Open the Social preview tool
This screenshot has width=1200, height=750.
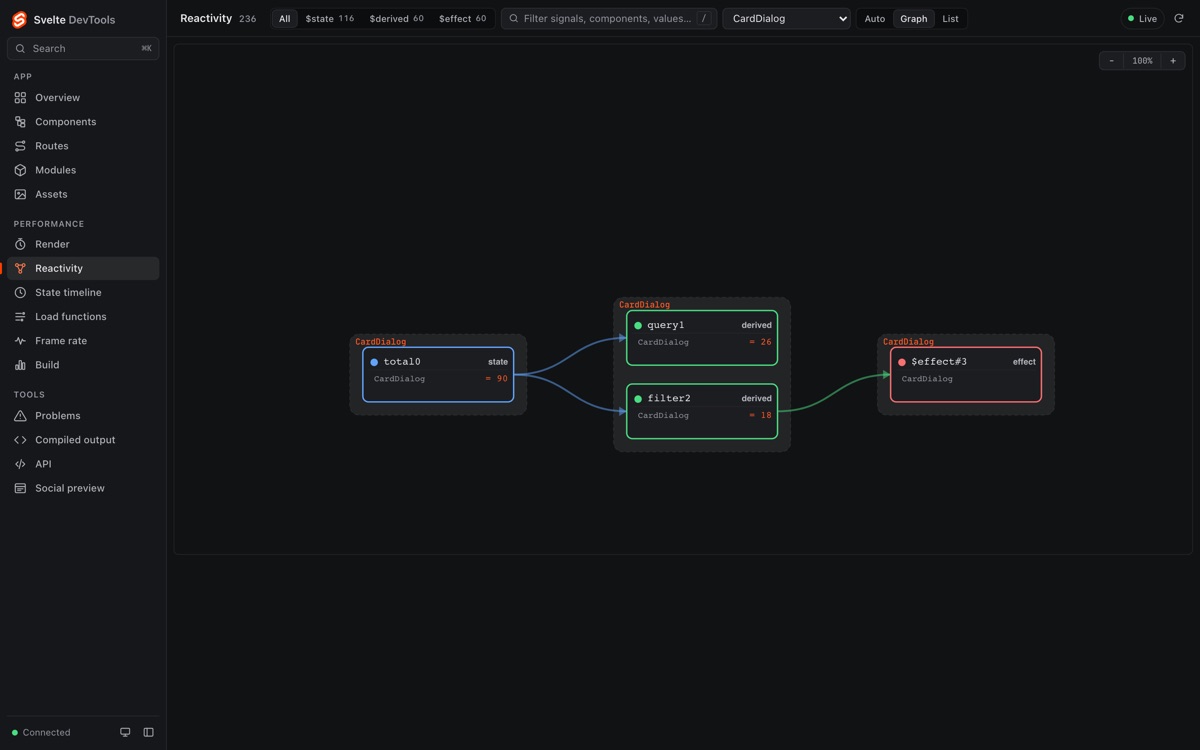pos(83,488)
